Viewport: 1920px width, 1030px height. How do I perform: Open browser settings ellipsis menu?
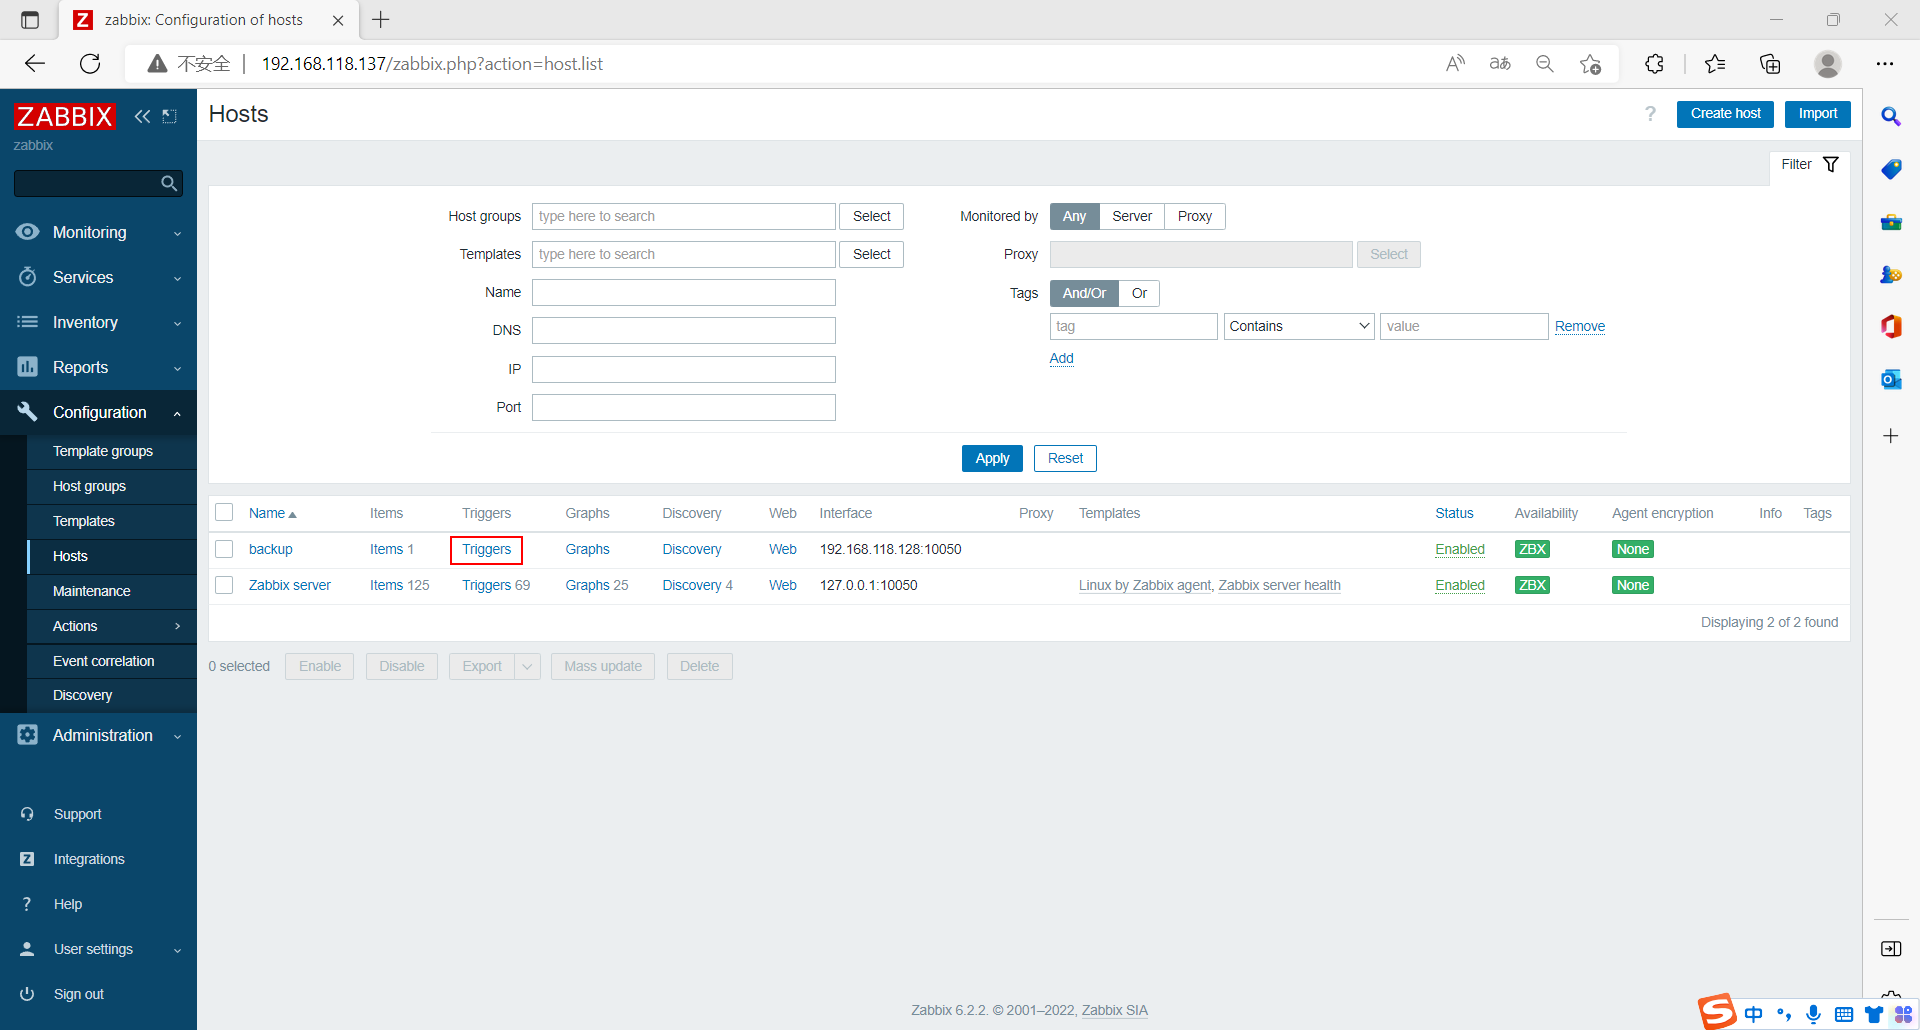point(1885,64)
